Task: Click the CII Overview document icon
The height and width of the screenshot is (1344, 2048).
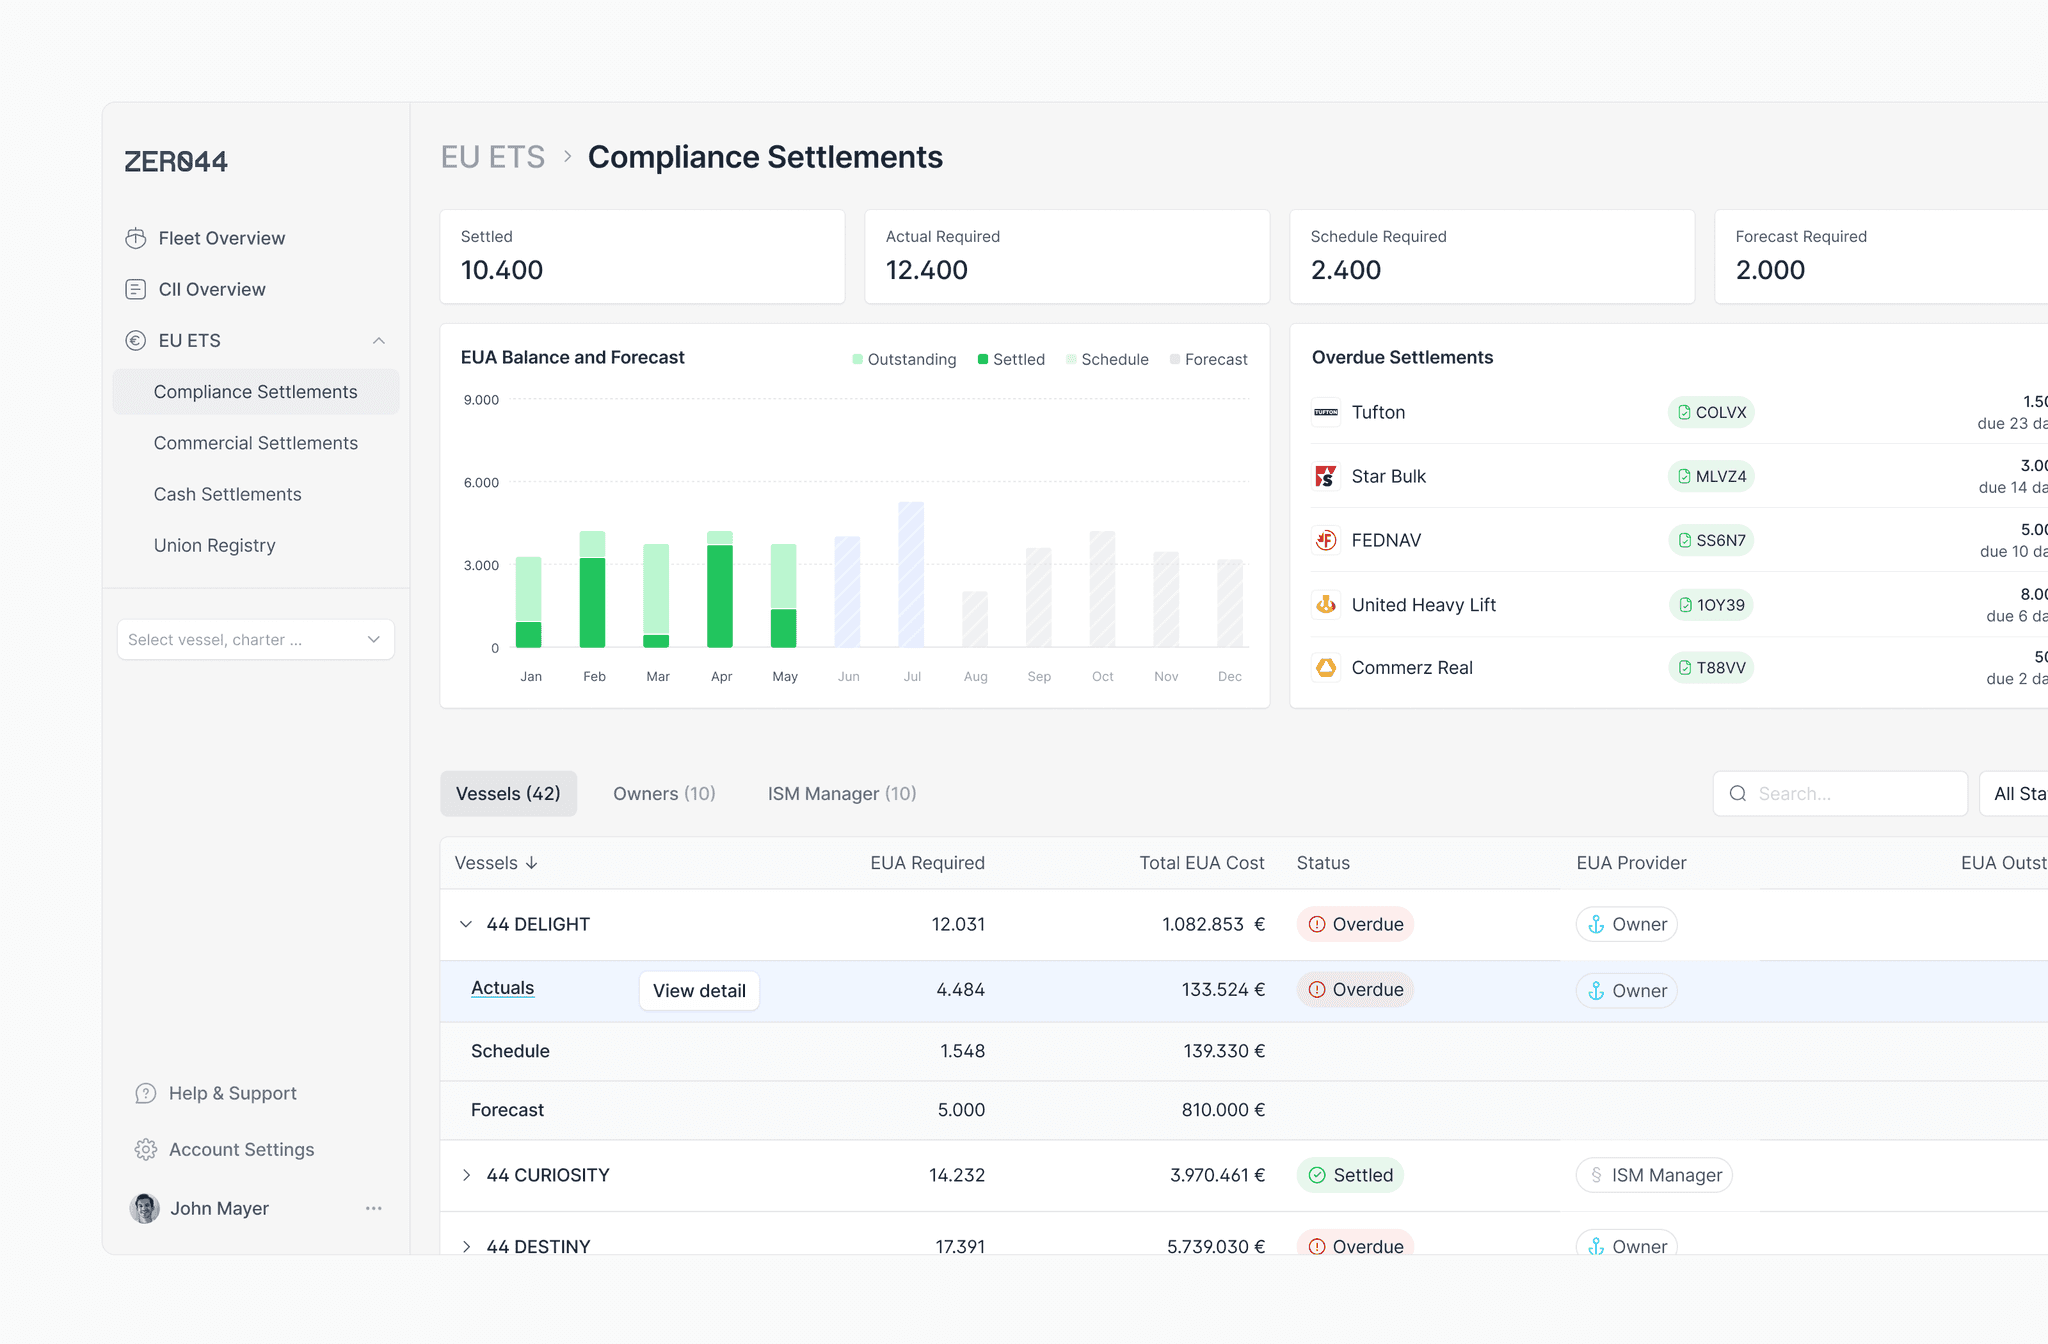Action: pos(136,289)
